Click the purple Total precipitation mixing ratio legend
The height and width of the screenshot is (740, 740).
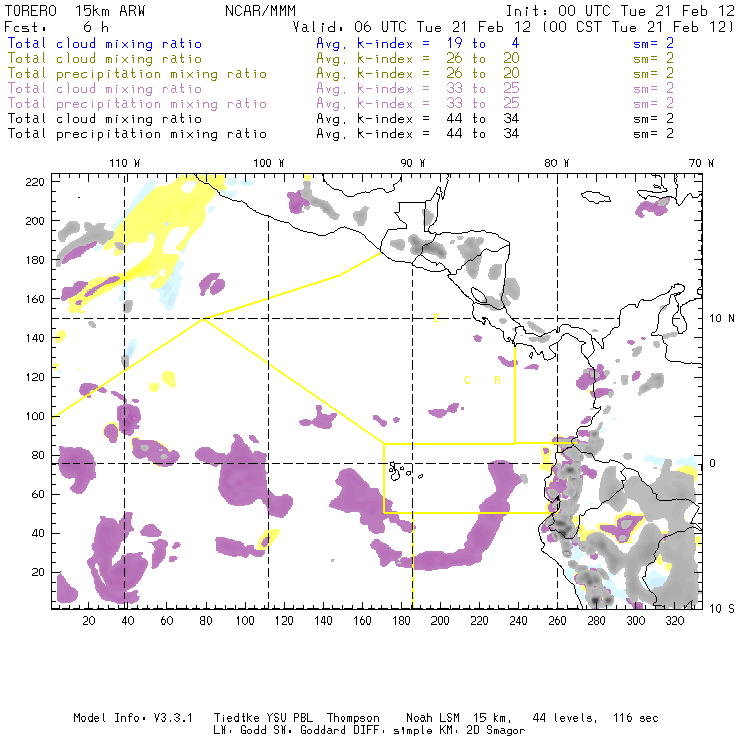pyautogui.click(x=136, y=104)
